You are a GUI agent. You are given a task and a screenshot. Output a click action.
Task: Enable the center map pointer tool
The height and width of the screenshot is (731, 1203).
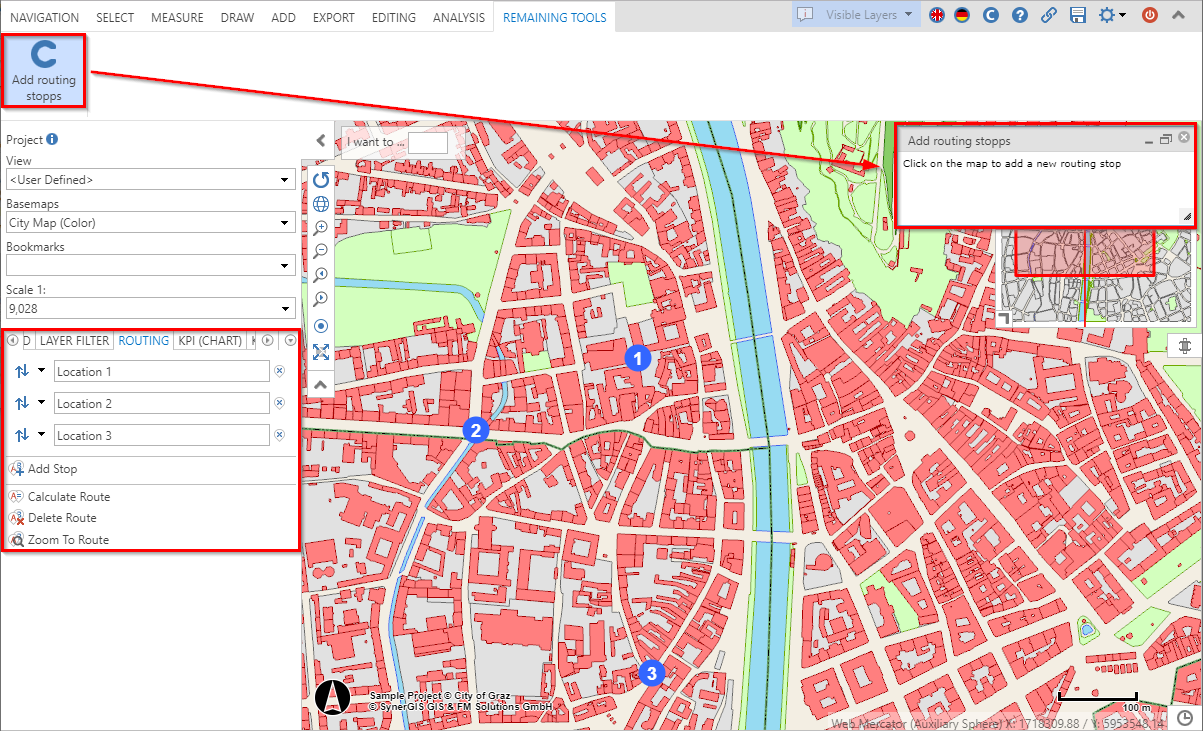pyautogui.click(x=320, y=325)
